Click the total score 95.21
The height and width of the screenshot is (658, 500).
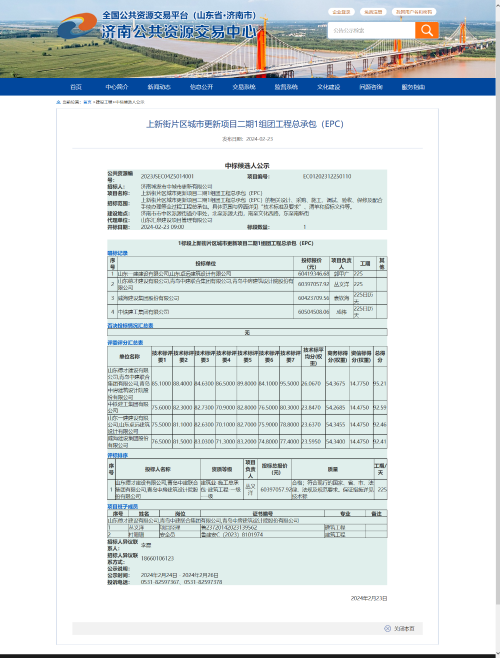(x=380, y=383)
